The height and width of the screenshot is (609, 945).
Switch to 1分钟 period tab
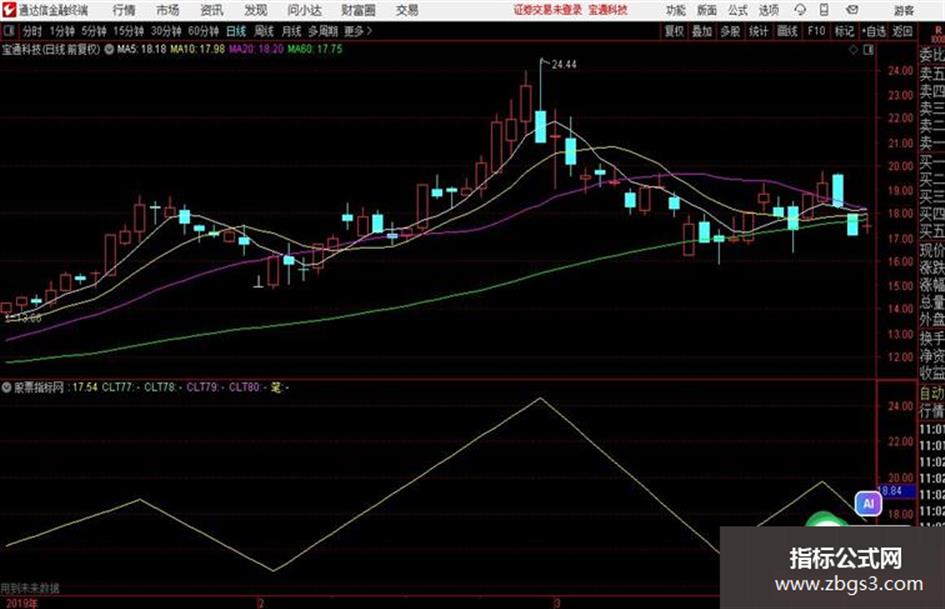pyautogui.click(x=61, y=31)
